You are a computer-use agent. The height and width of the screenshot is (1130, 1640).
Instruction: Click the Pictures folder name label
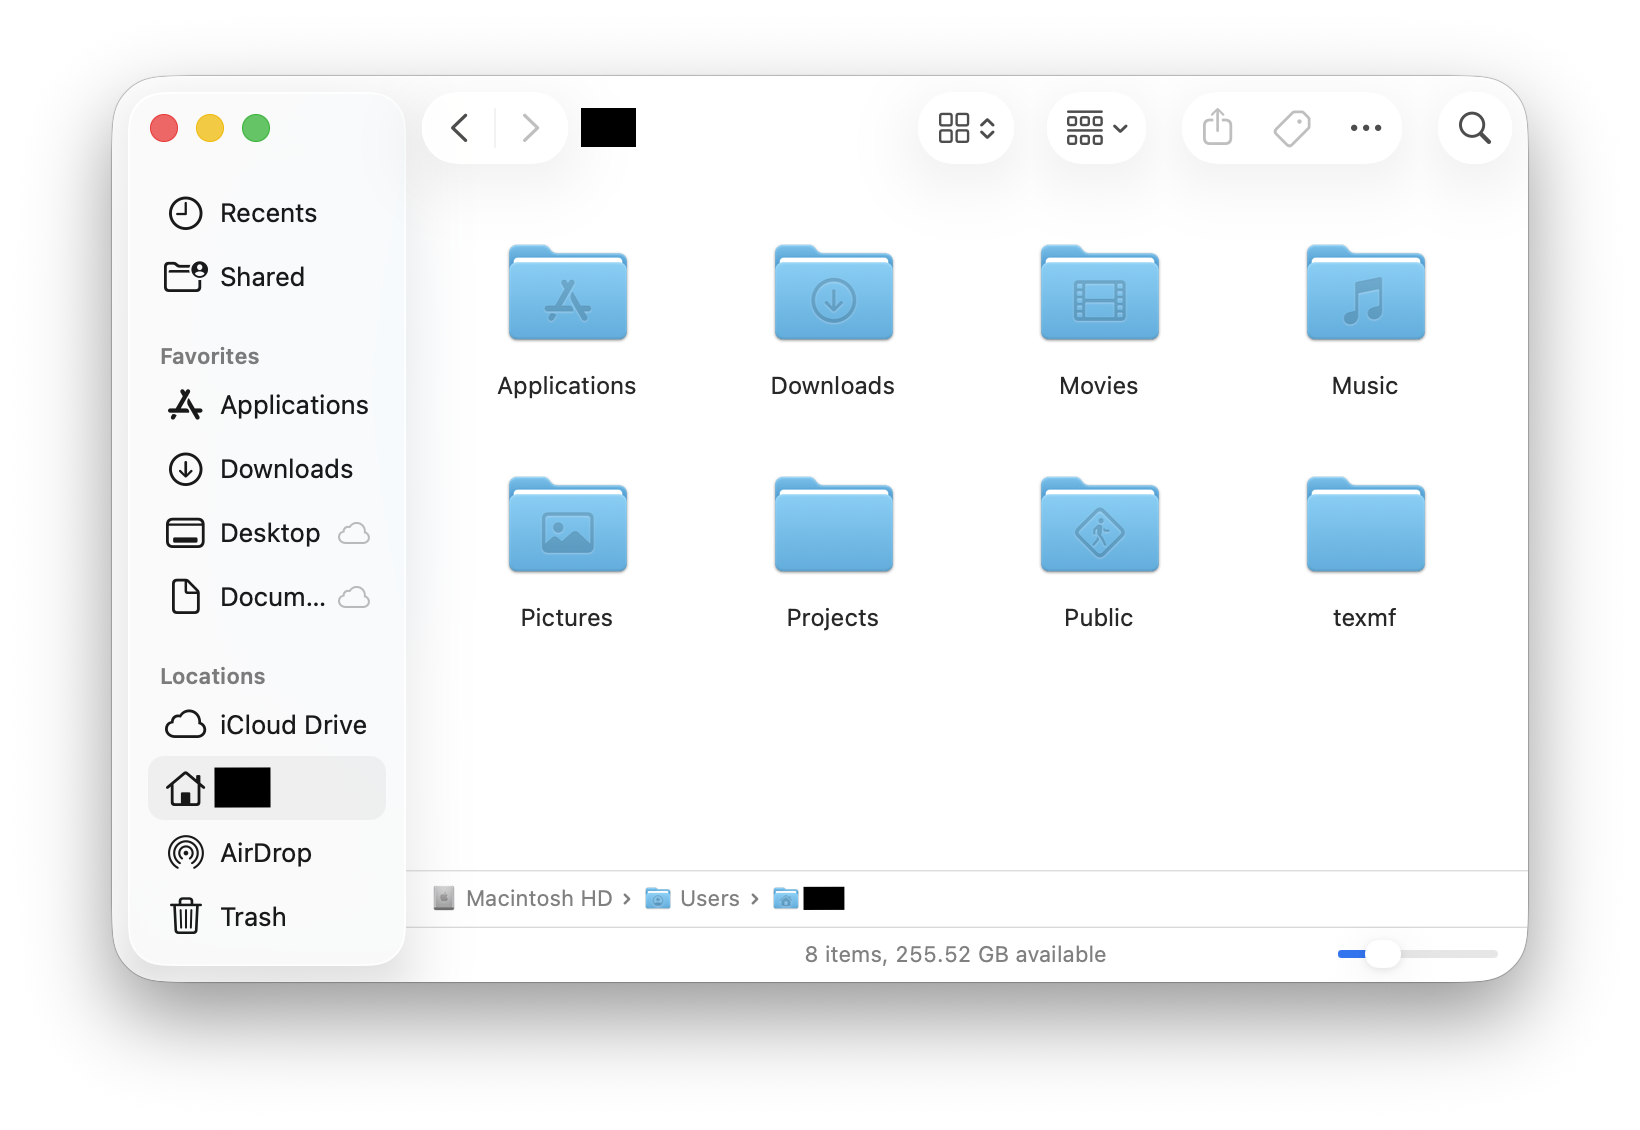(567, 618)
